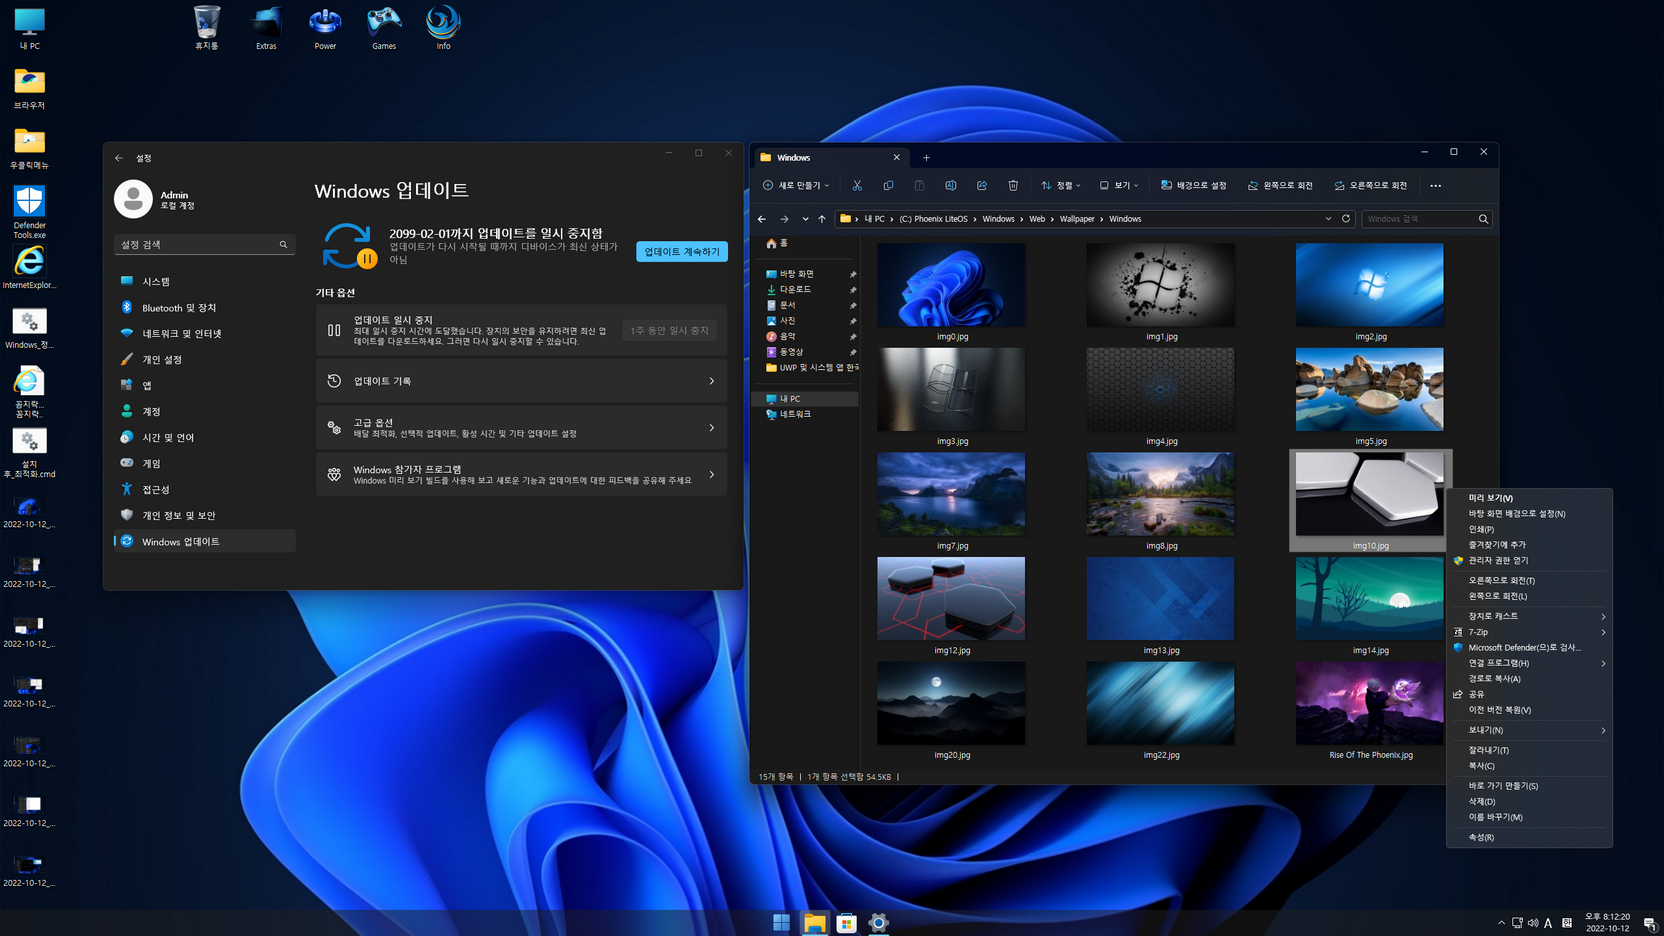Click the Paste icon in Explorer toolbar
This screenshot has width=1664, height=936.
click(x=919, y=185)
